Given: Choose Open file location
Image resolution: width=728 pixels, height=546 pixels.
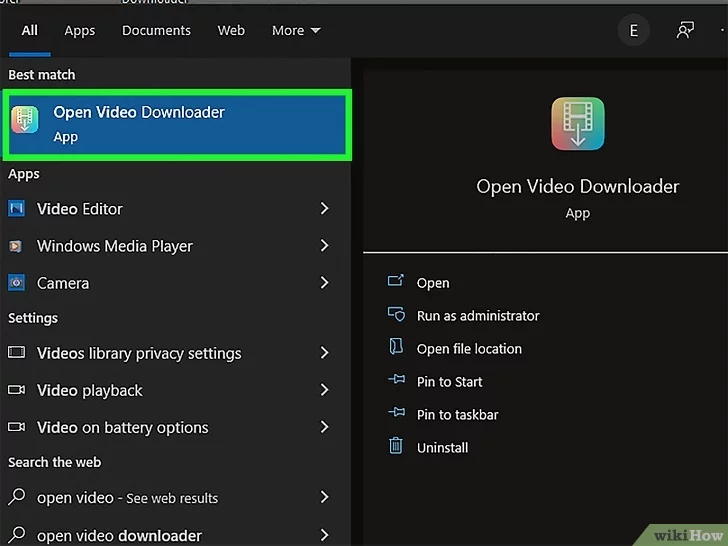Looking at the screenshot, I should [469, 349].
